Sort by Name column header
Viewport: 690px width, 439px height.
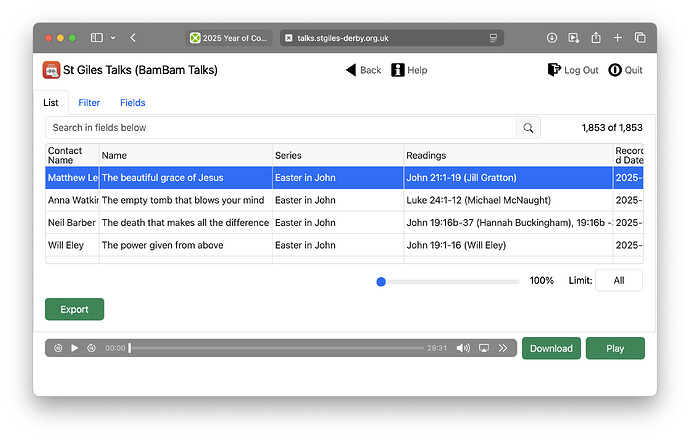coord(186,155)
